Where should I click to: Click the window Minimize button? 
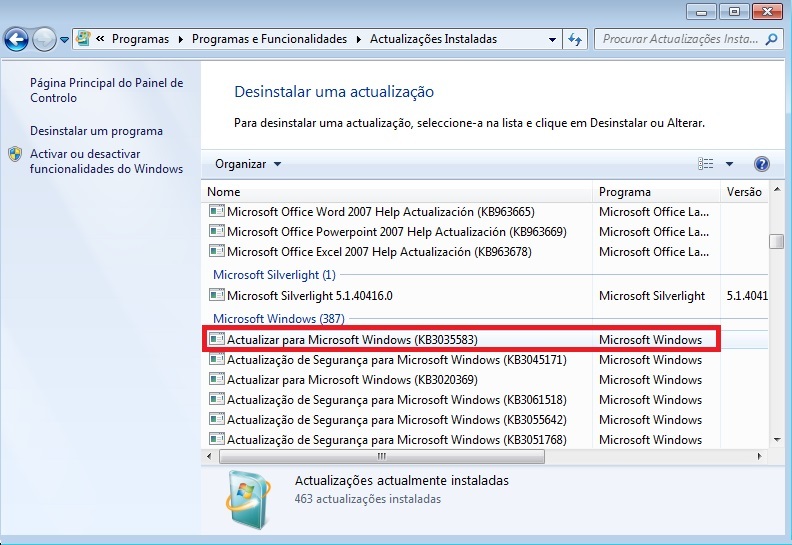tap(701, 12)
